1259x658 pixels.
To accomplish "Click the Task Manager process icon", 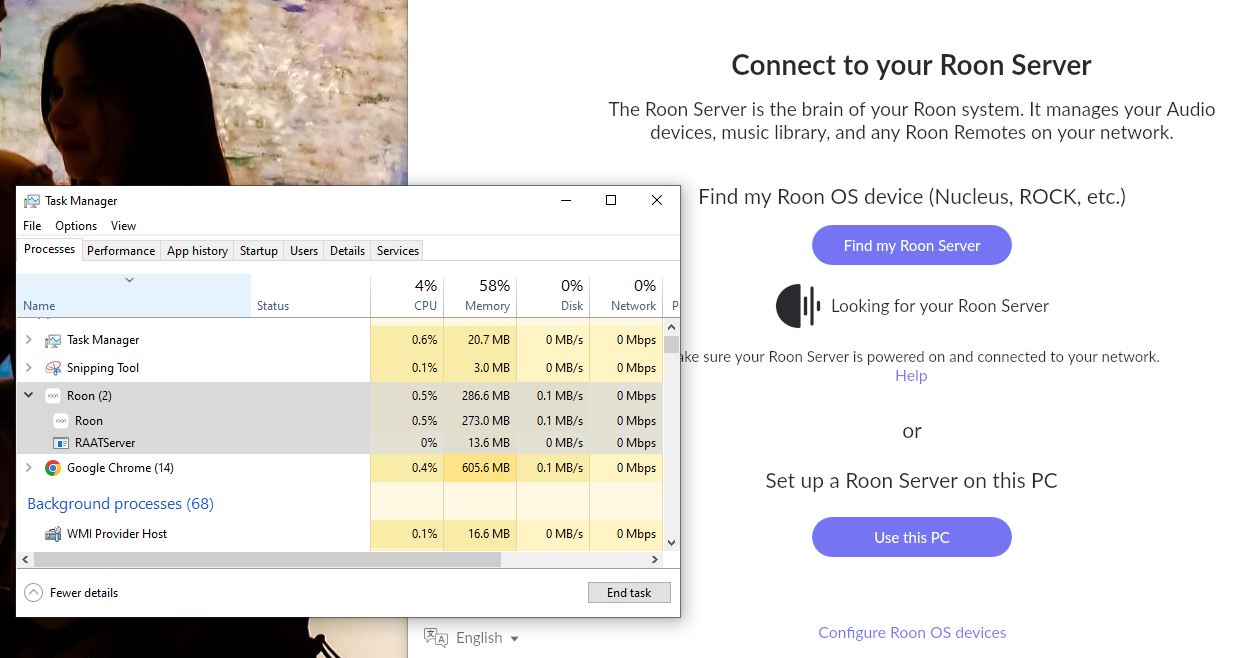I will [x=53, y=340].
